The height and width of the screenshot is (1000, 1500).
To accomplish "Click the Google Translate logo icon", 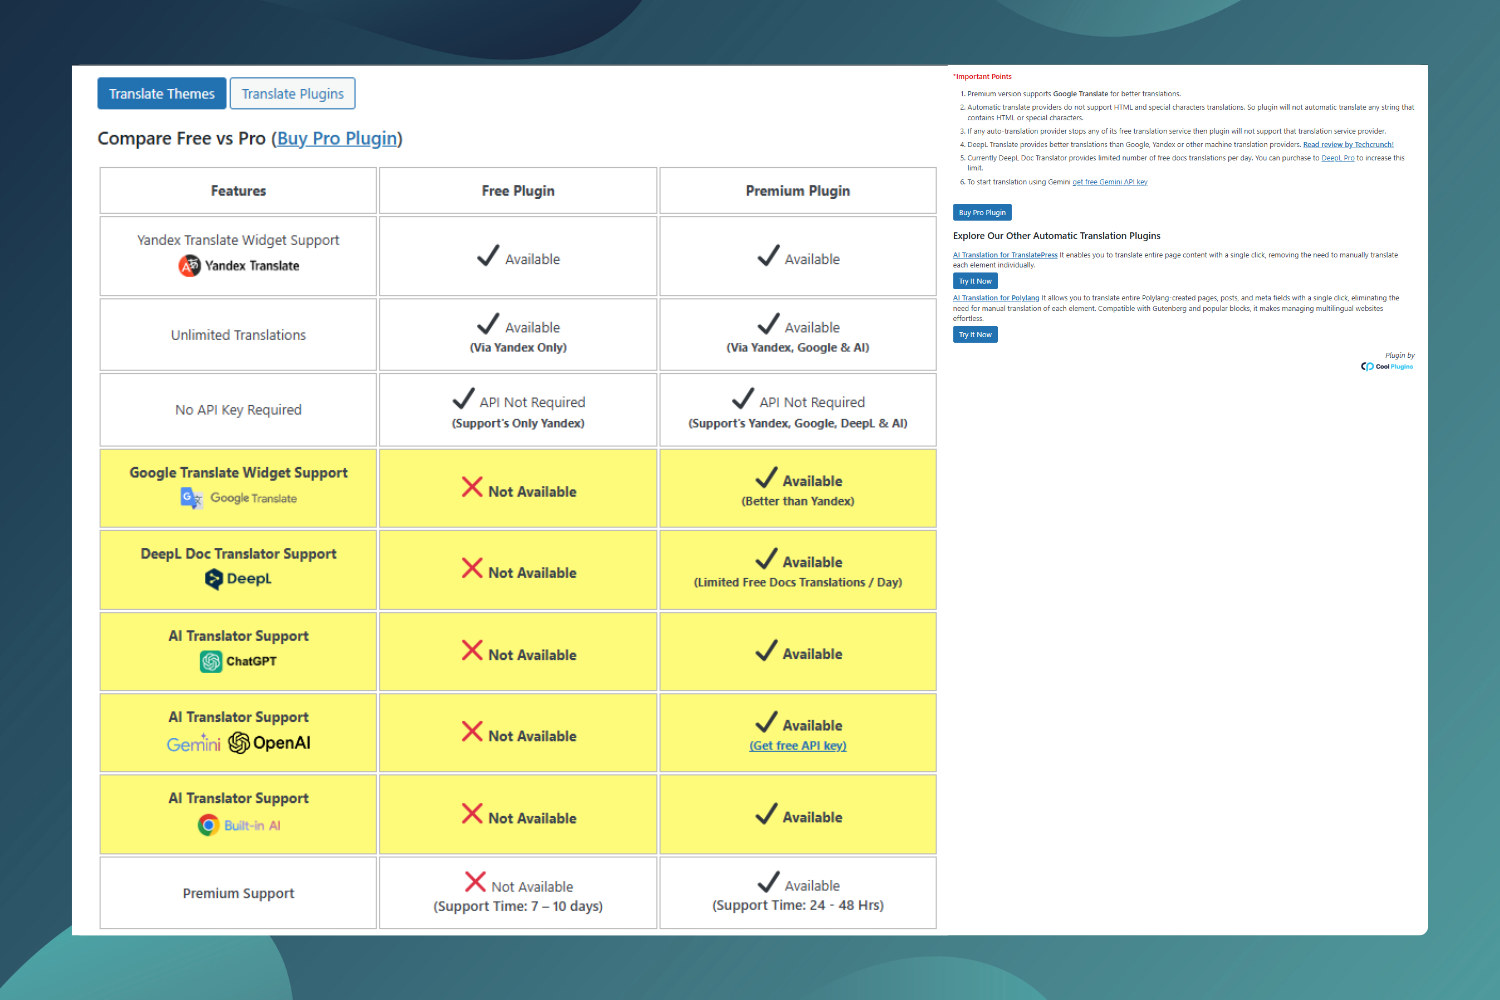I will (x=191, y=498).
